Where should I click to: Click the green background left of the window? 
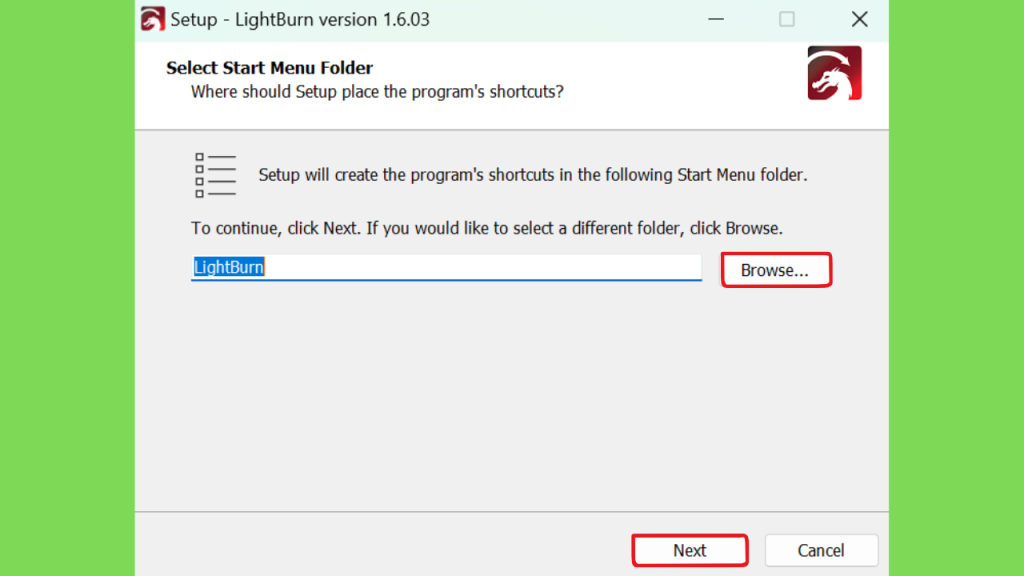[x=67, y=288]
